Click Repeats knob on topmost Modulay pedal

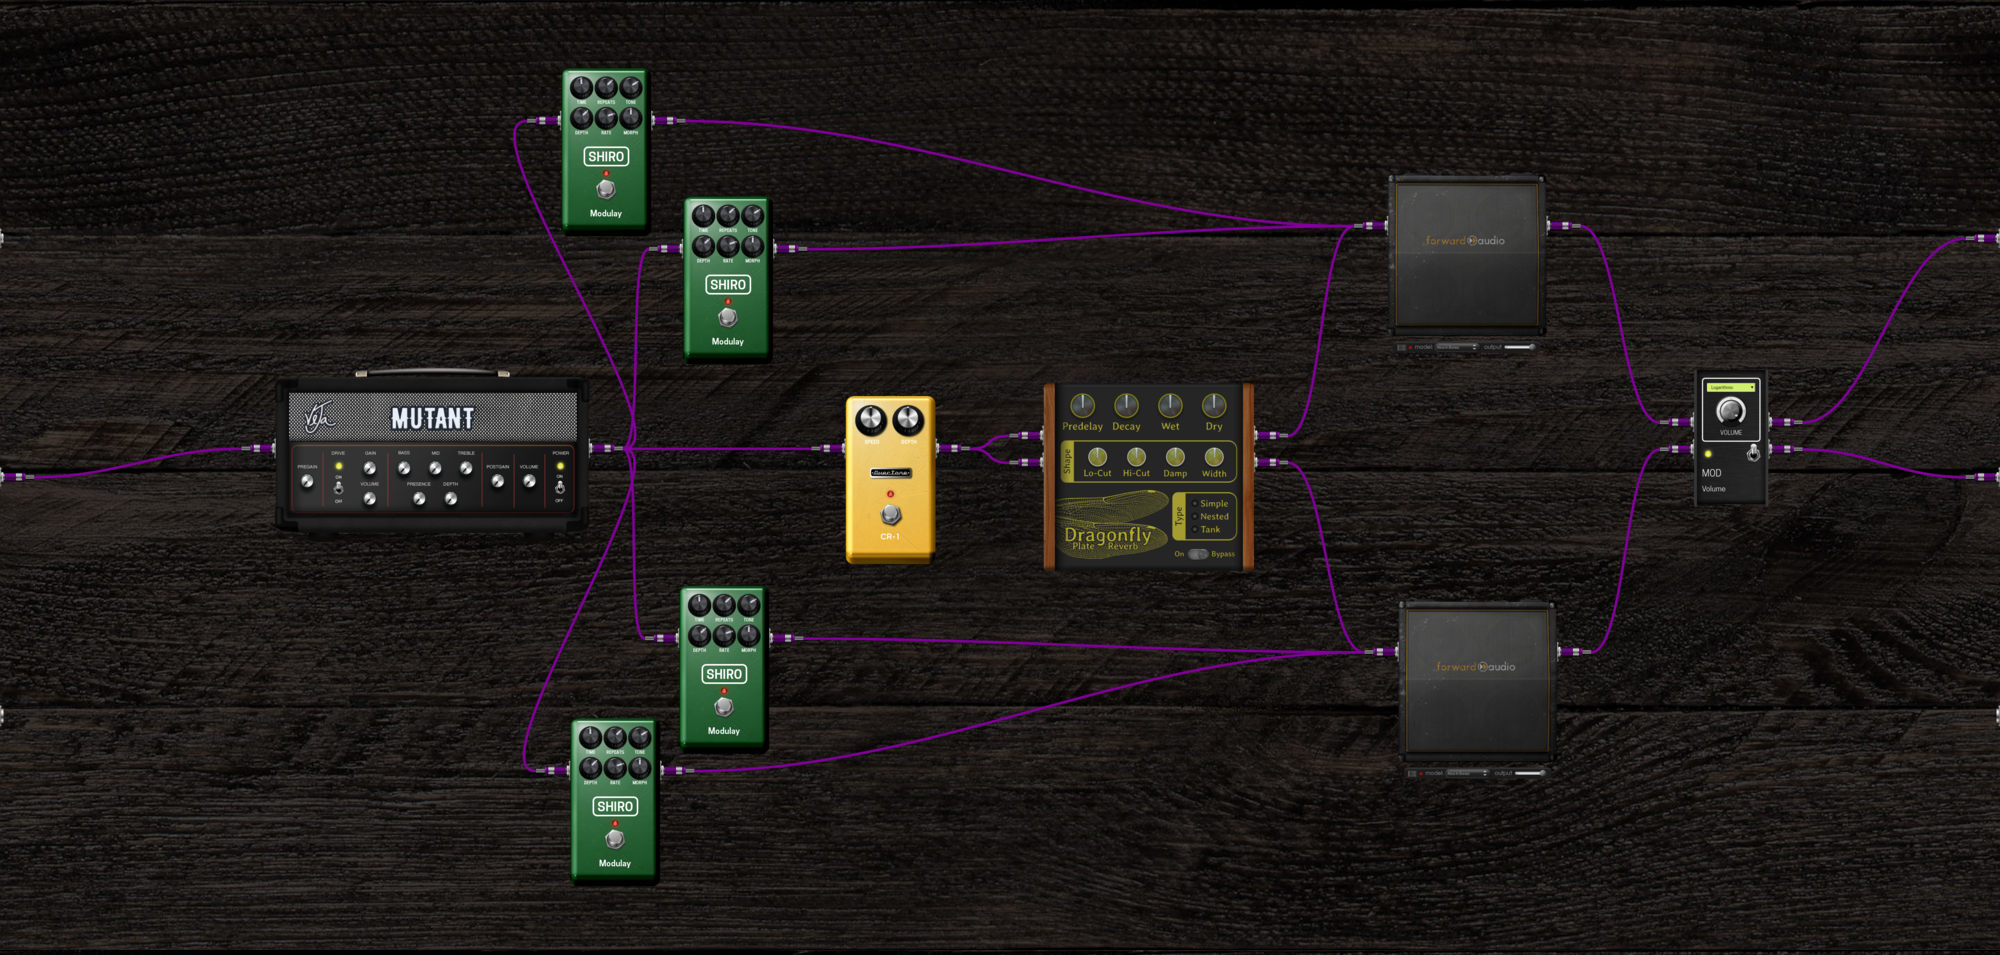click(606, 88)
